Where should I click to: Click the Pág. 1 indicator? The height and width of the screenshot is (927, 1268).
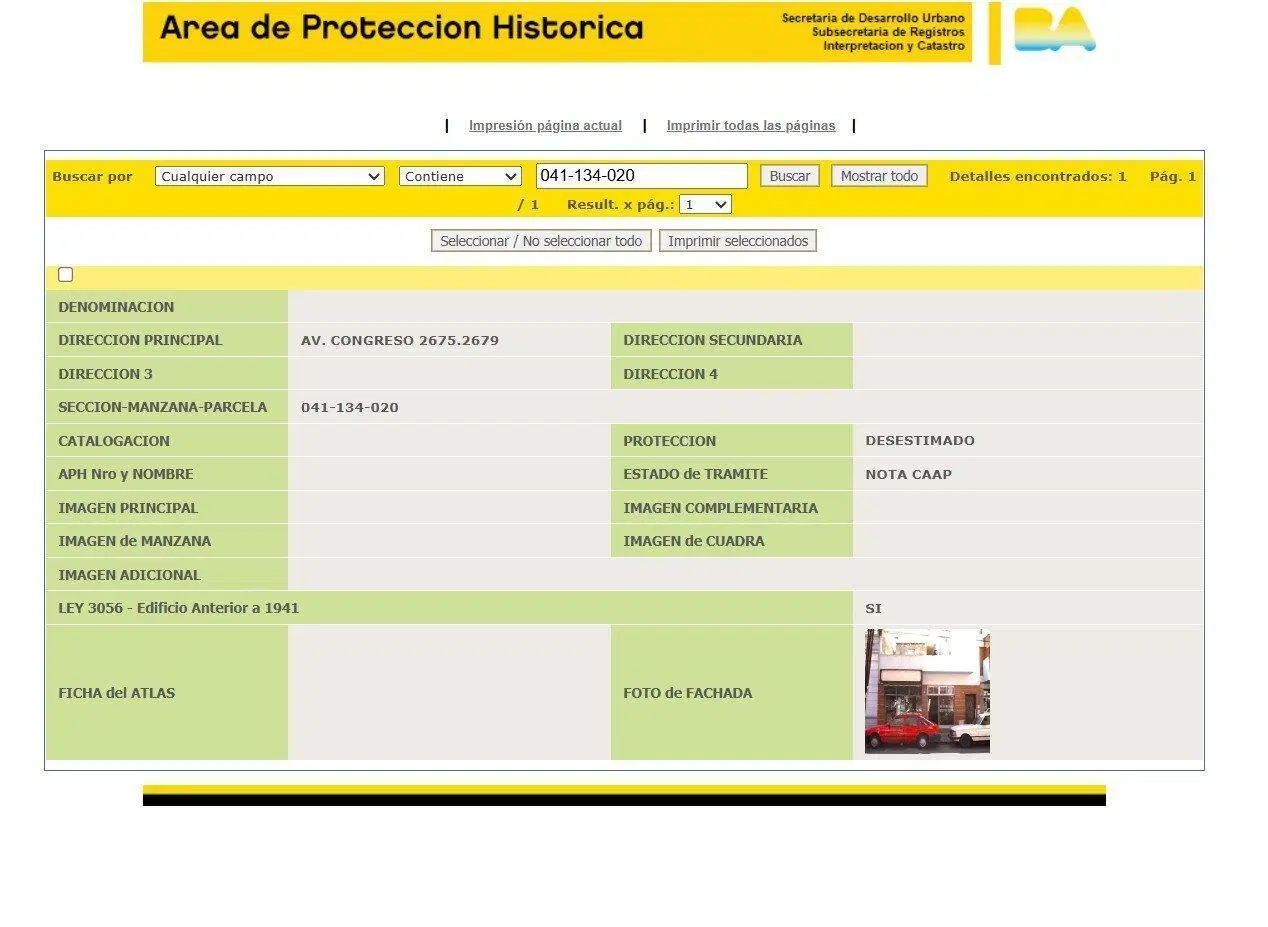point(1173,176)
